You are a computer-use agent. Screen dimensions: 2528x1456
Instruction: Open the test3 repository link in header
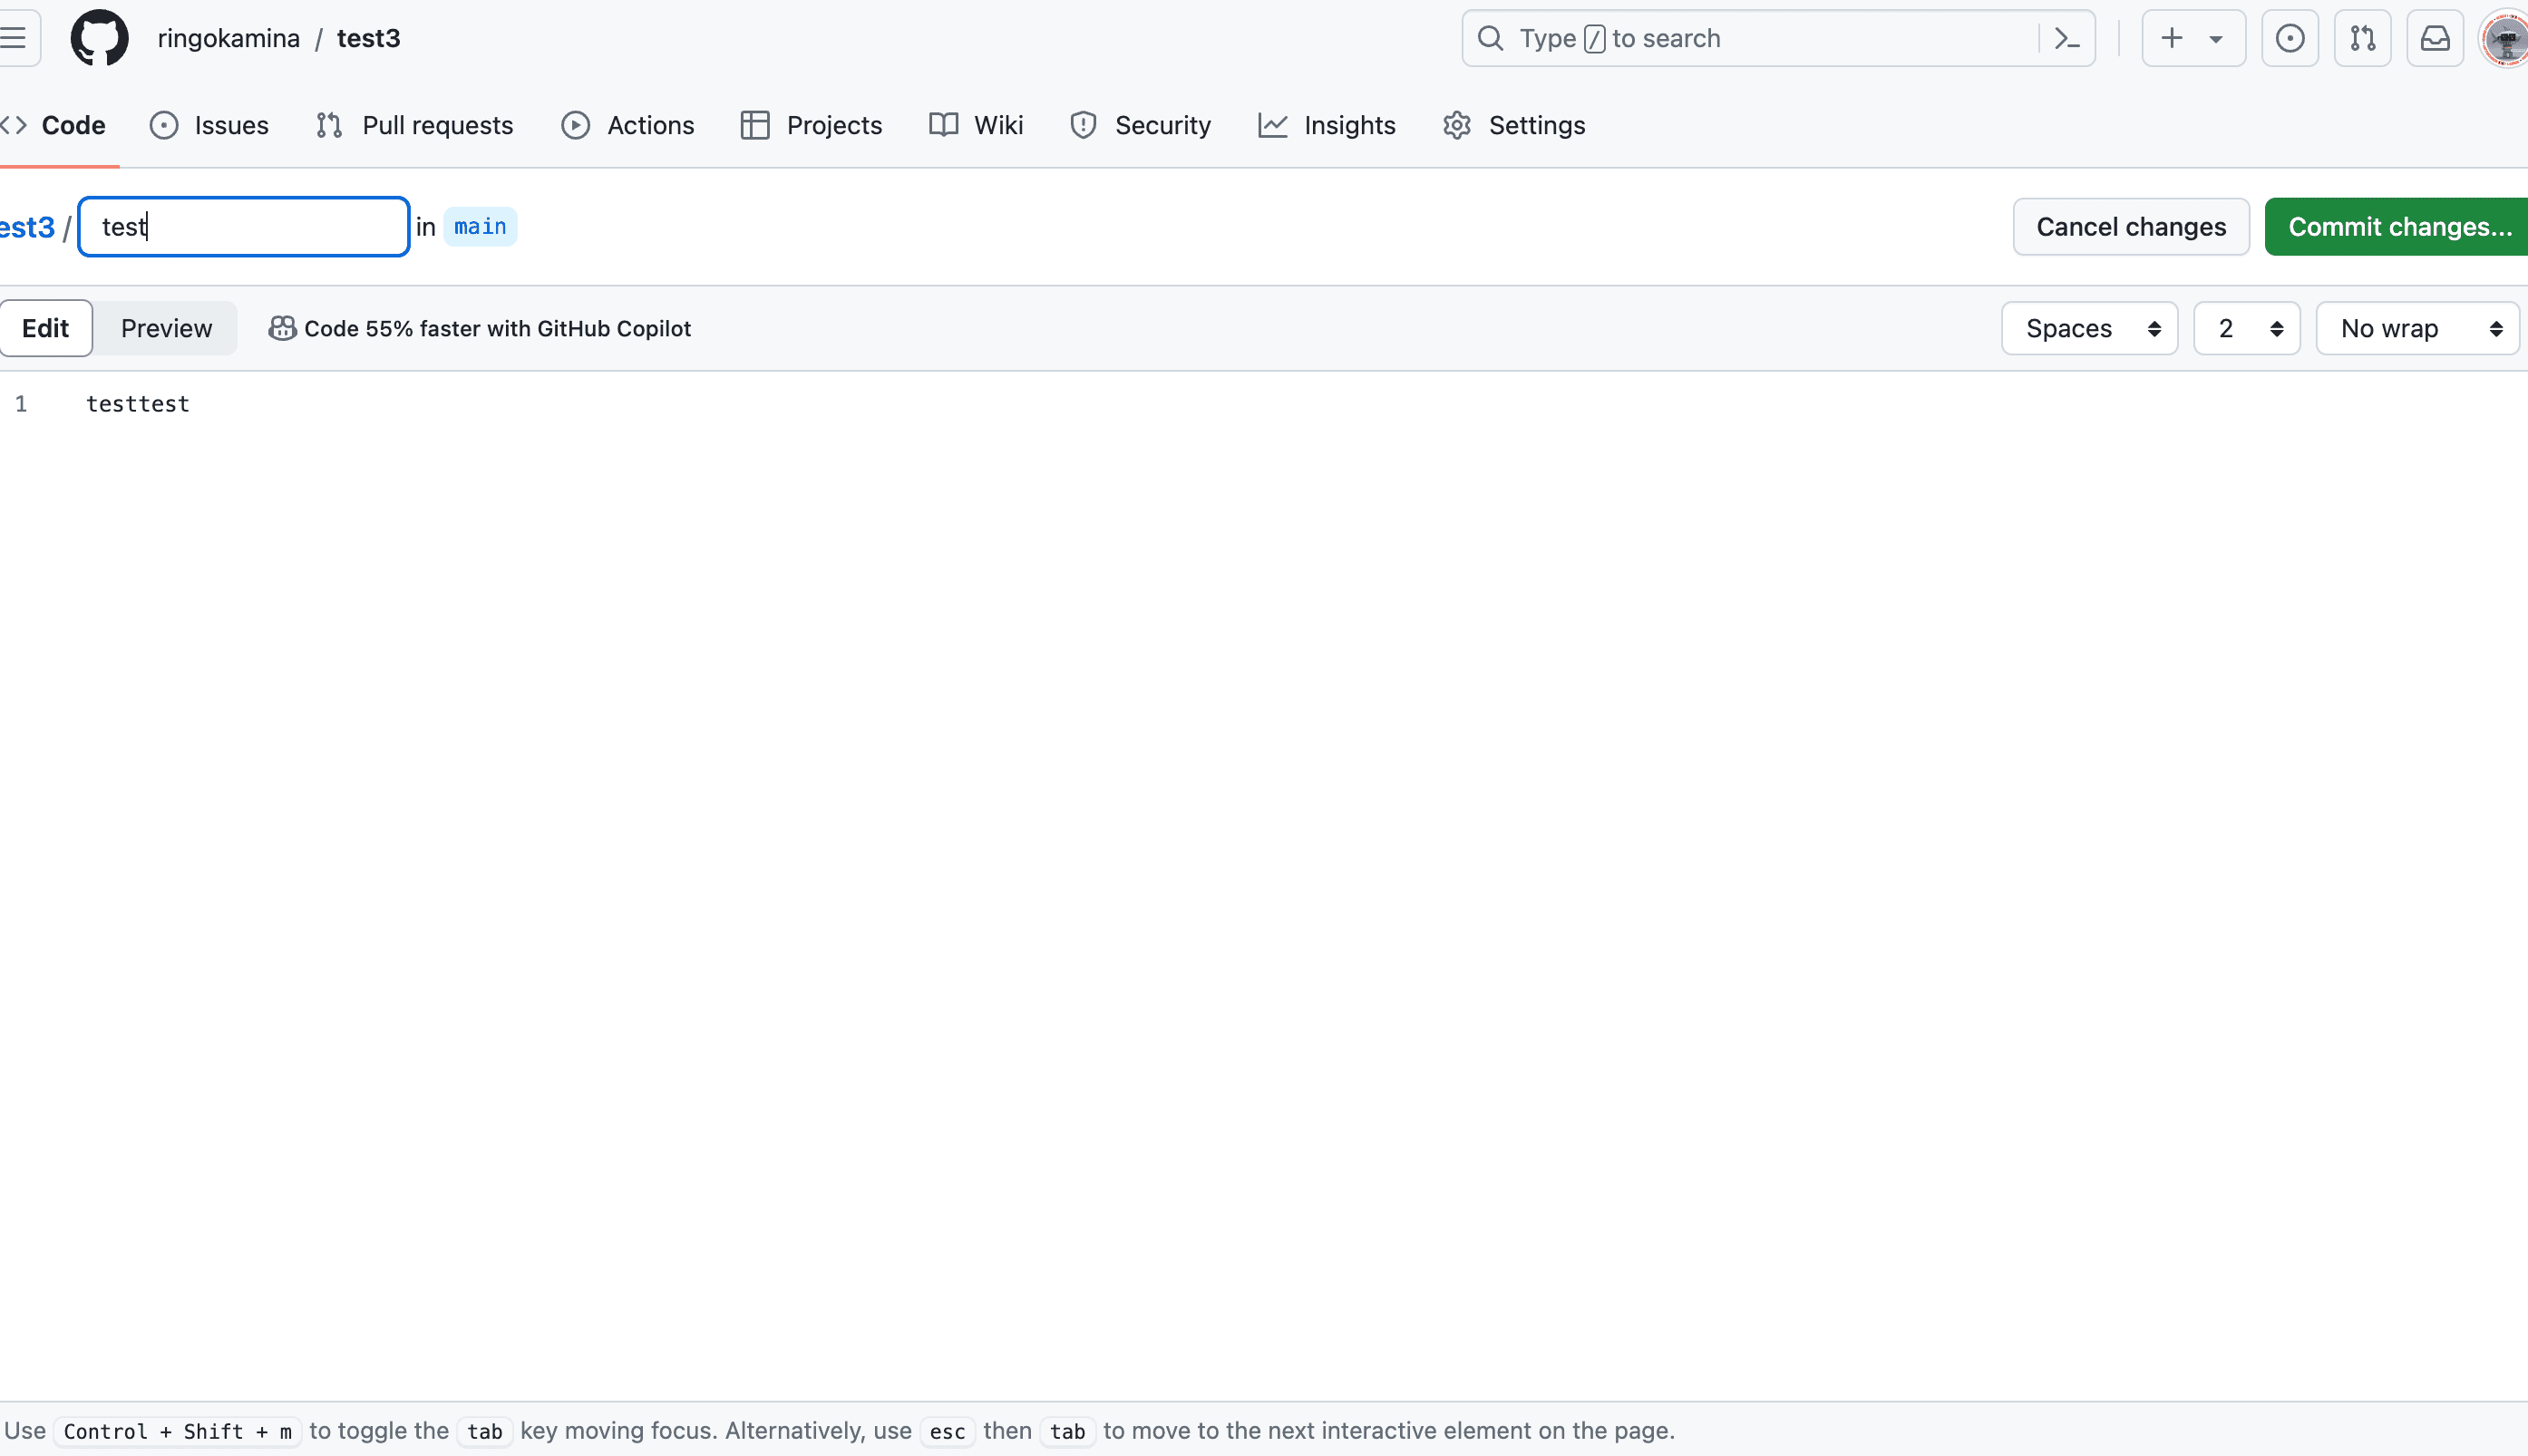(368, 38)
